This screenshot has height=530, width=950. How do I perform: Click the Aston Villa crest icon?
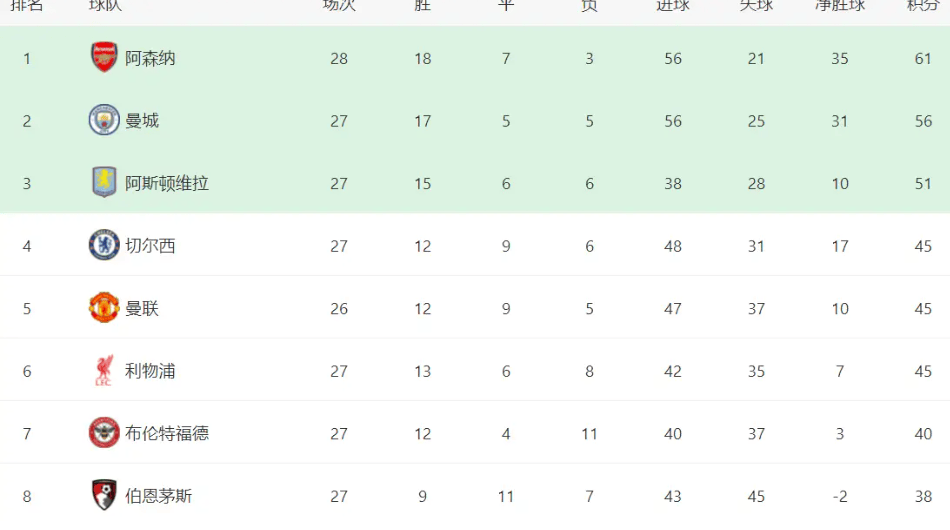click(104, 183)
